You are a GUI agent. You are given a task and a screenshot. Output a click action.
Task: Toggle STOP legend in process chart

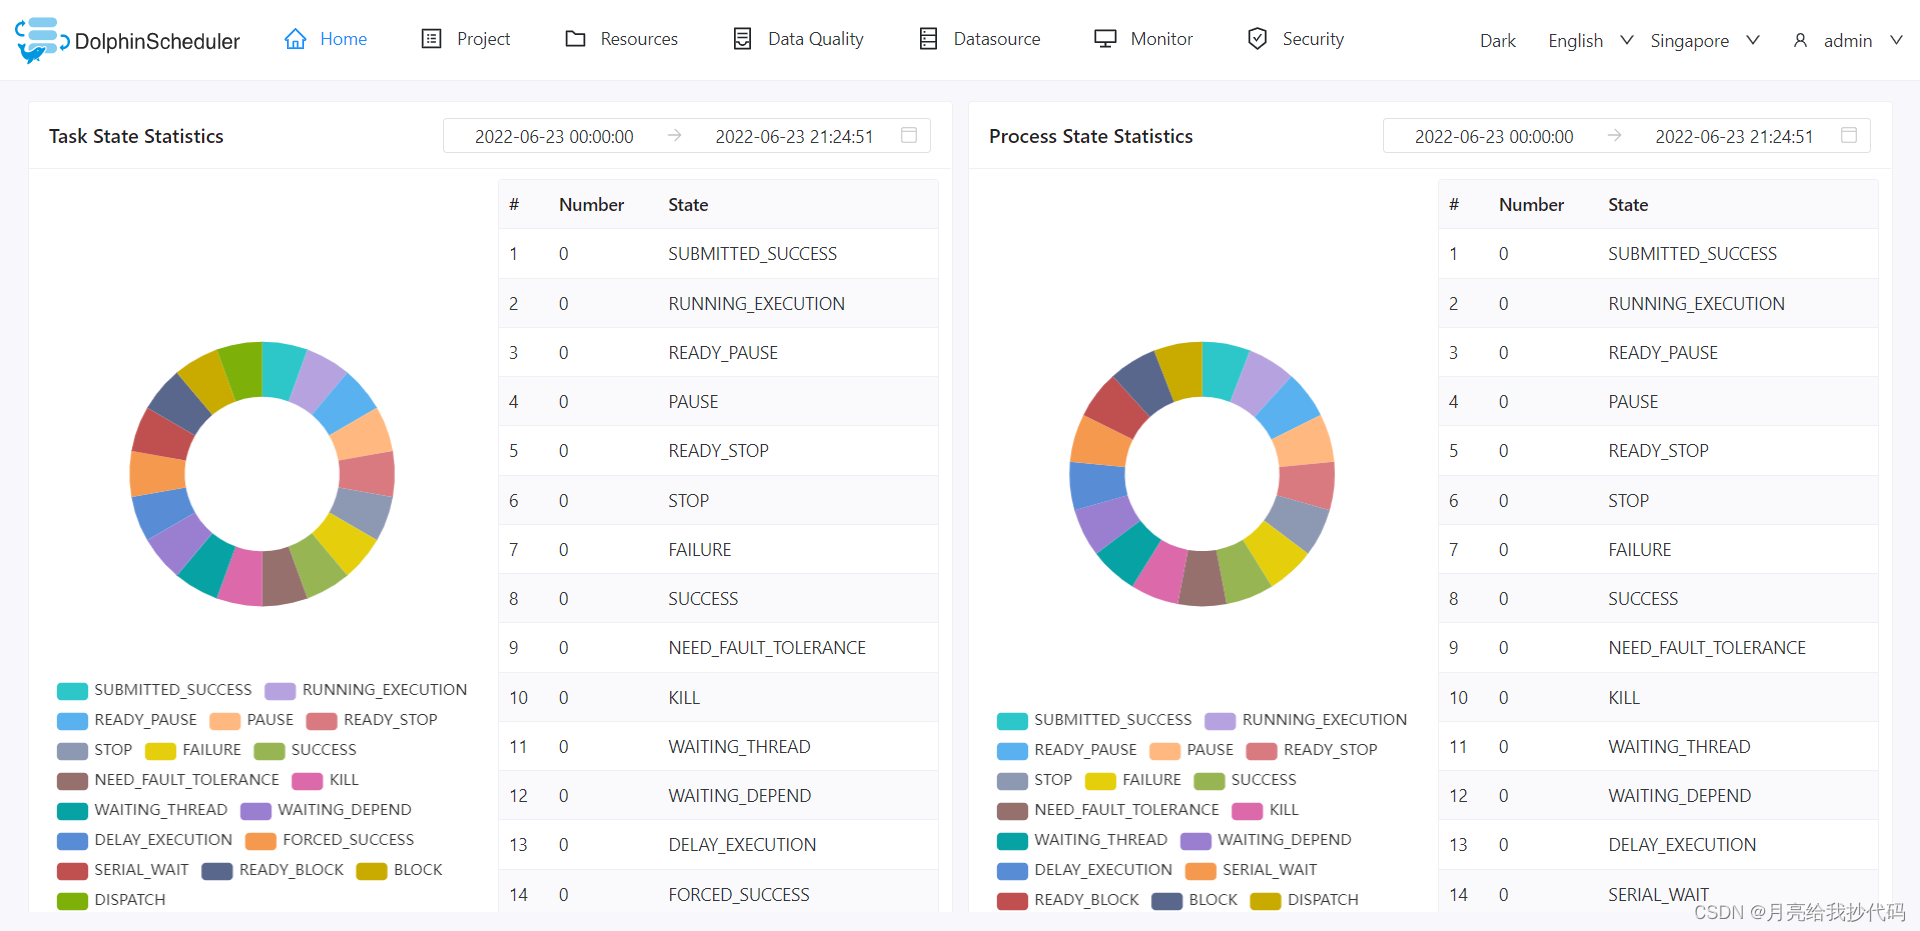1035,780
